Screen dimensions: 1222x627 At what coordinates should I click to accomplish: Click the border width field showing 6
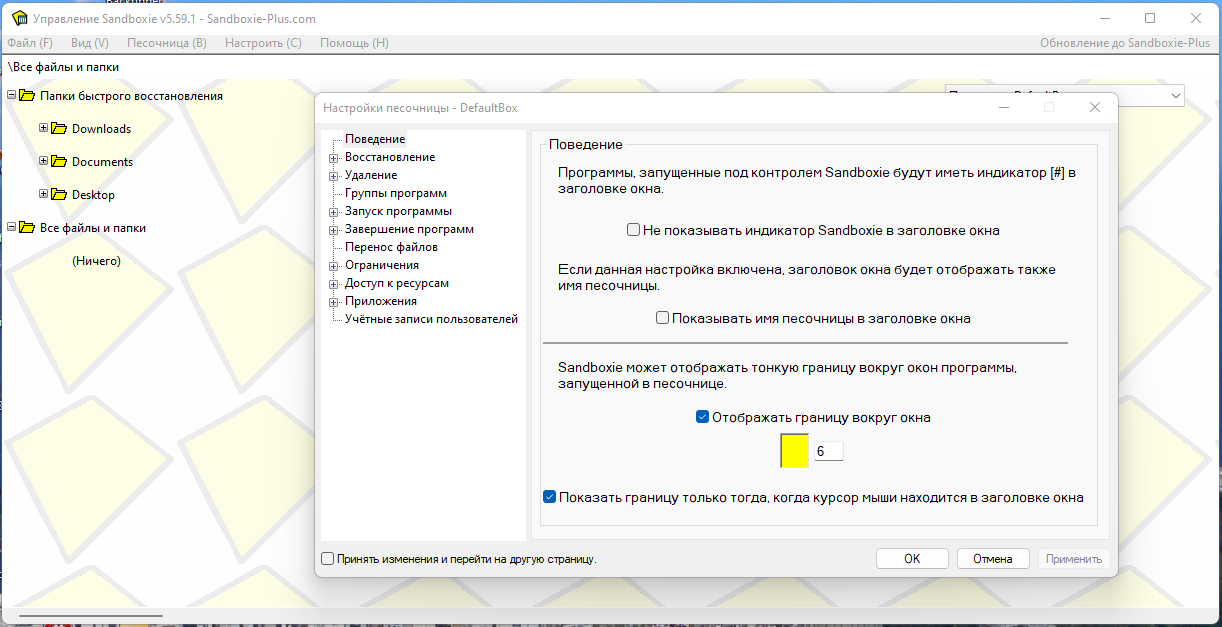pos(828,452)
